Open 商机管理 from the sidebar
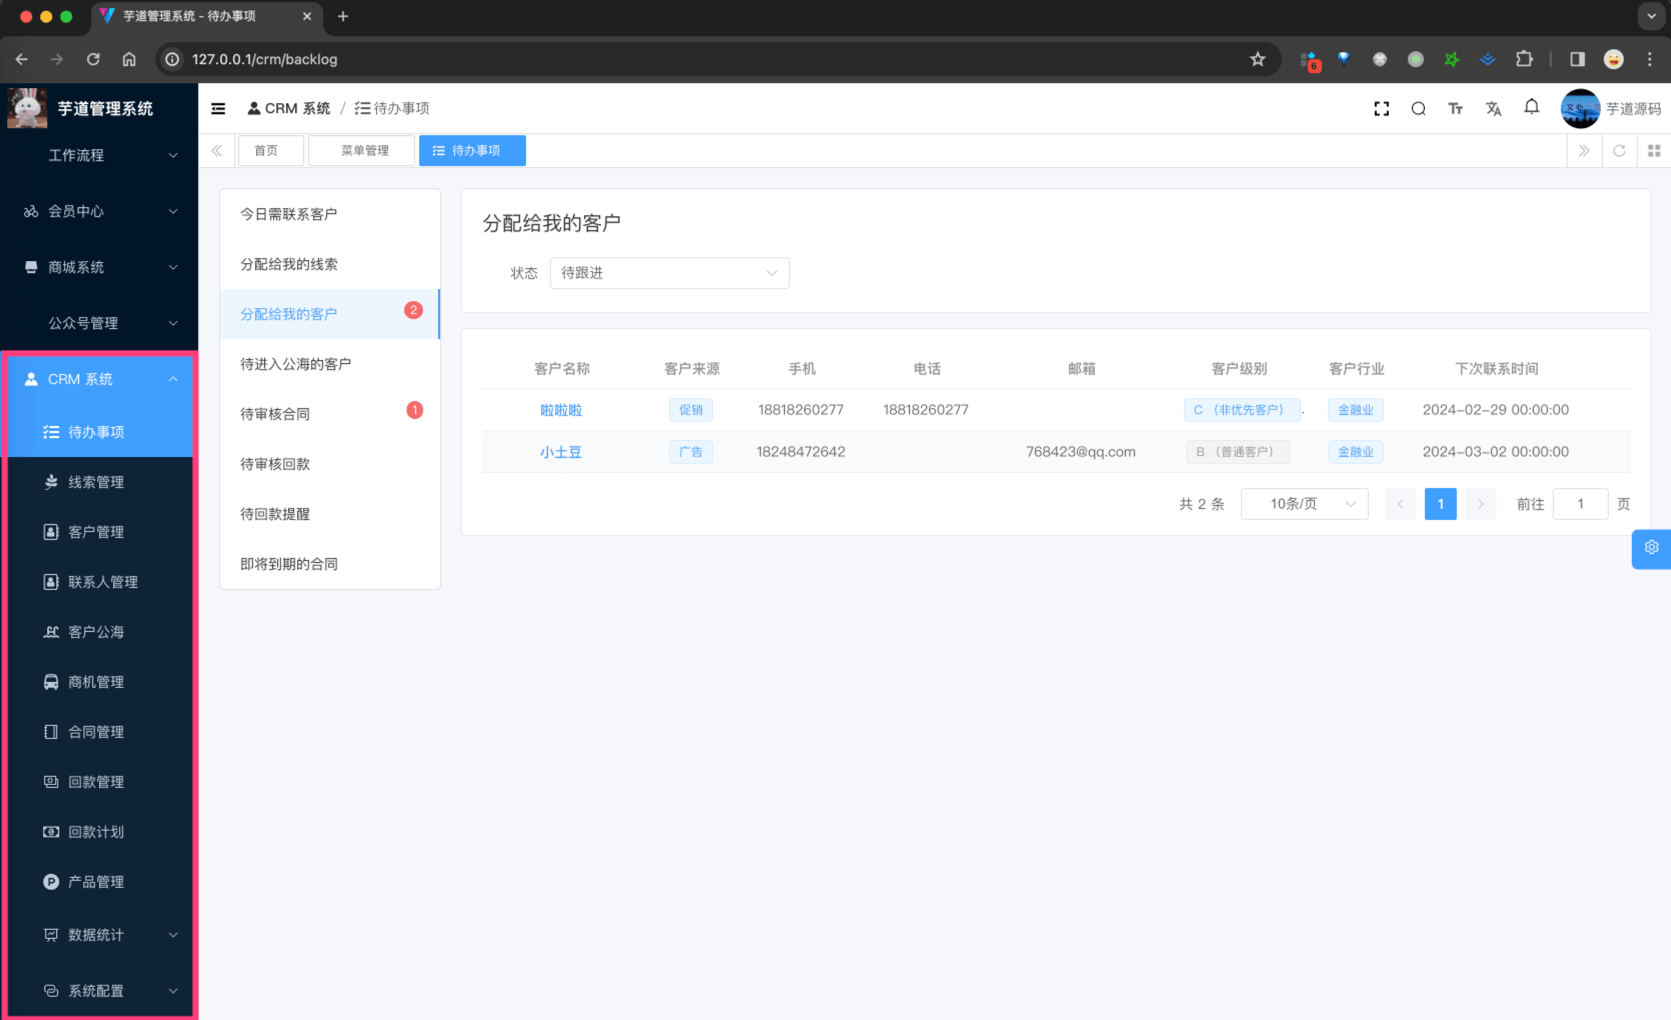Viewport: 1671px width, 1020px height. pyautogui.click(x=95, y=681)
